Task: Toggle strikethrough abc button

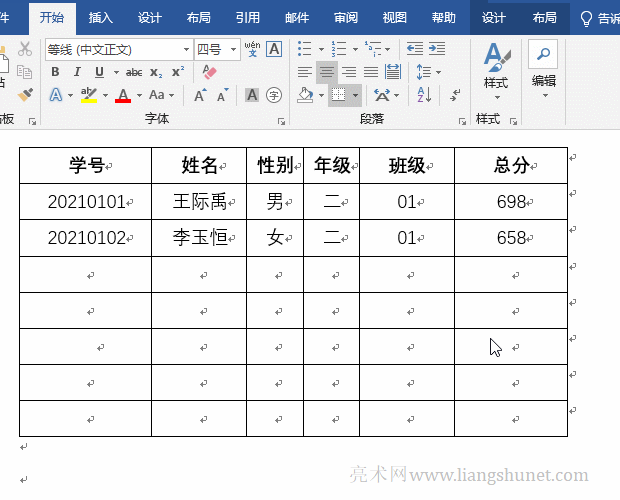Action: 134,72
